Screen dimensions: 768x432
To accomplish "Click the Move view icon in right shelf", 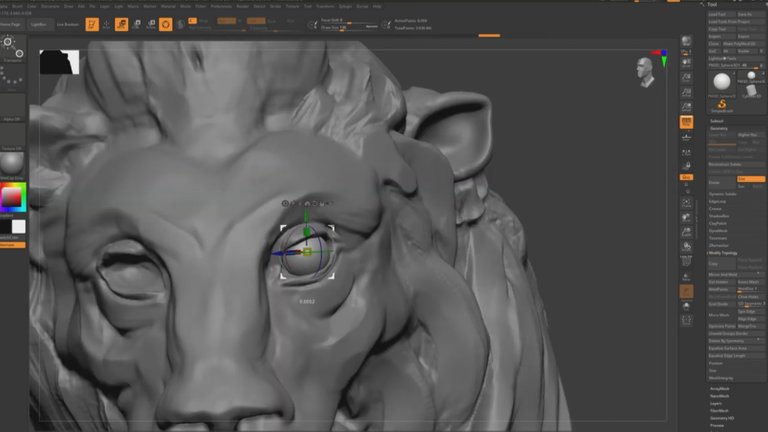I will pyautogui.click(x=687, y=218).
